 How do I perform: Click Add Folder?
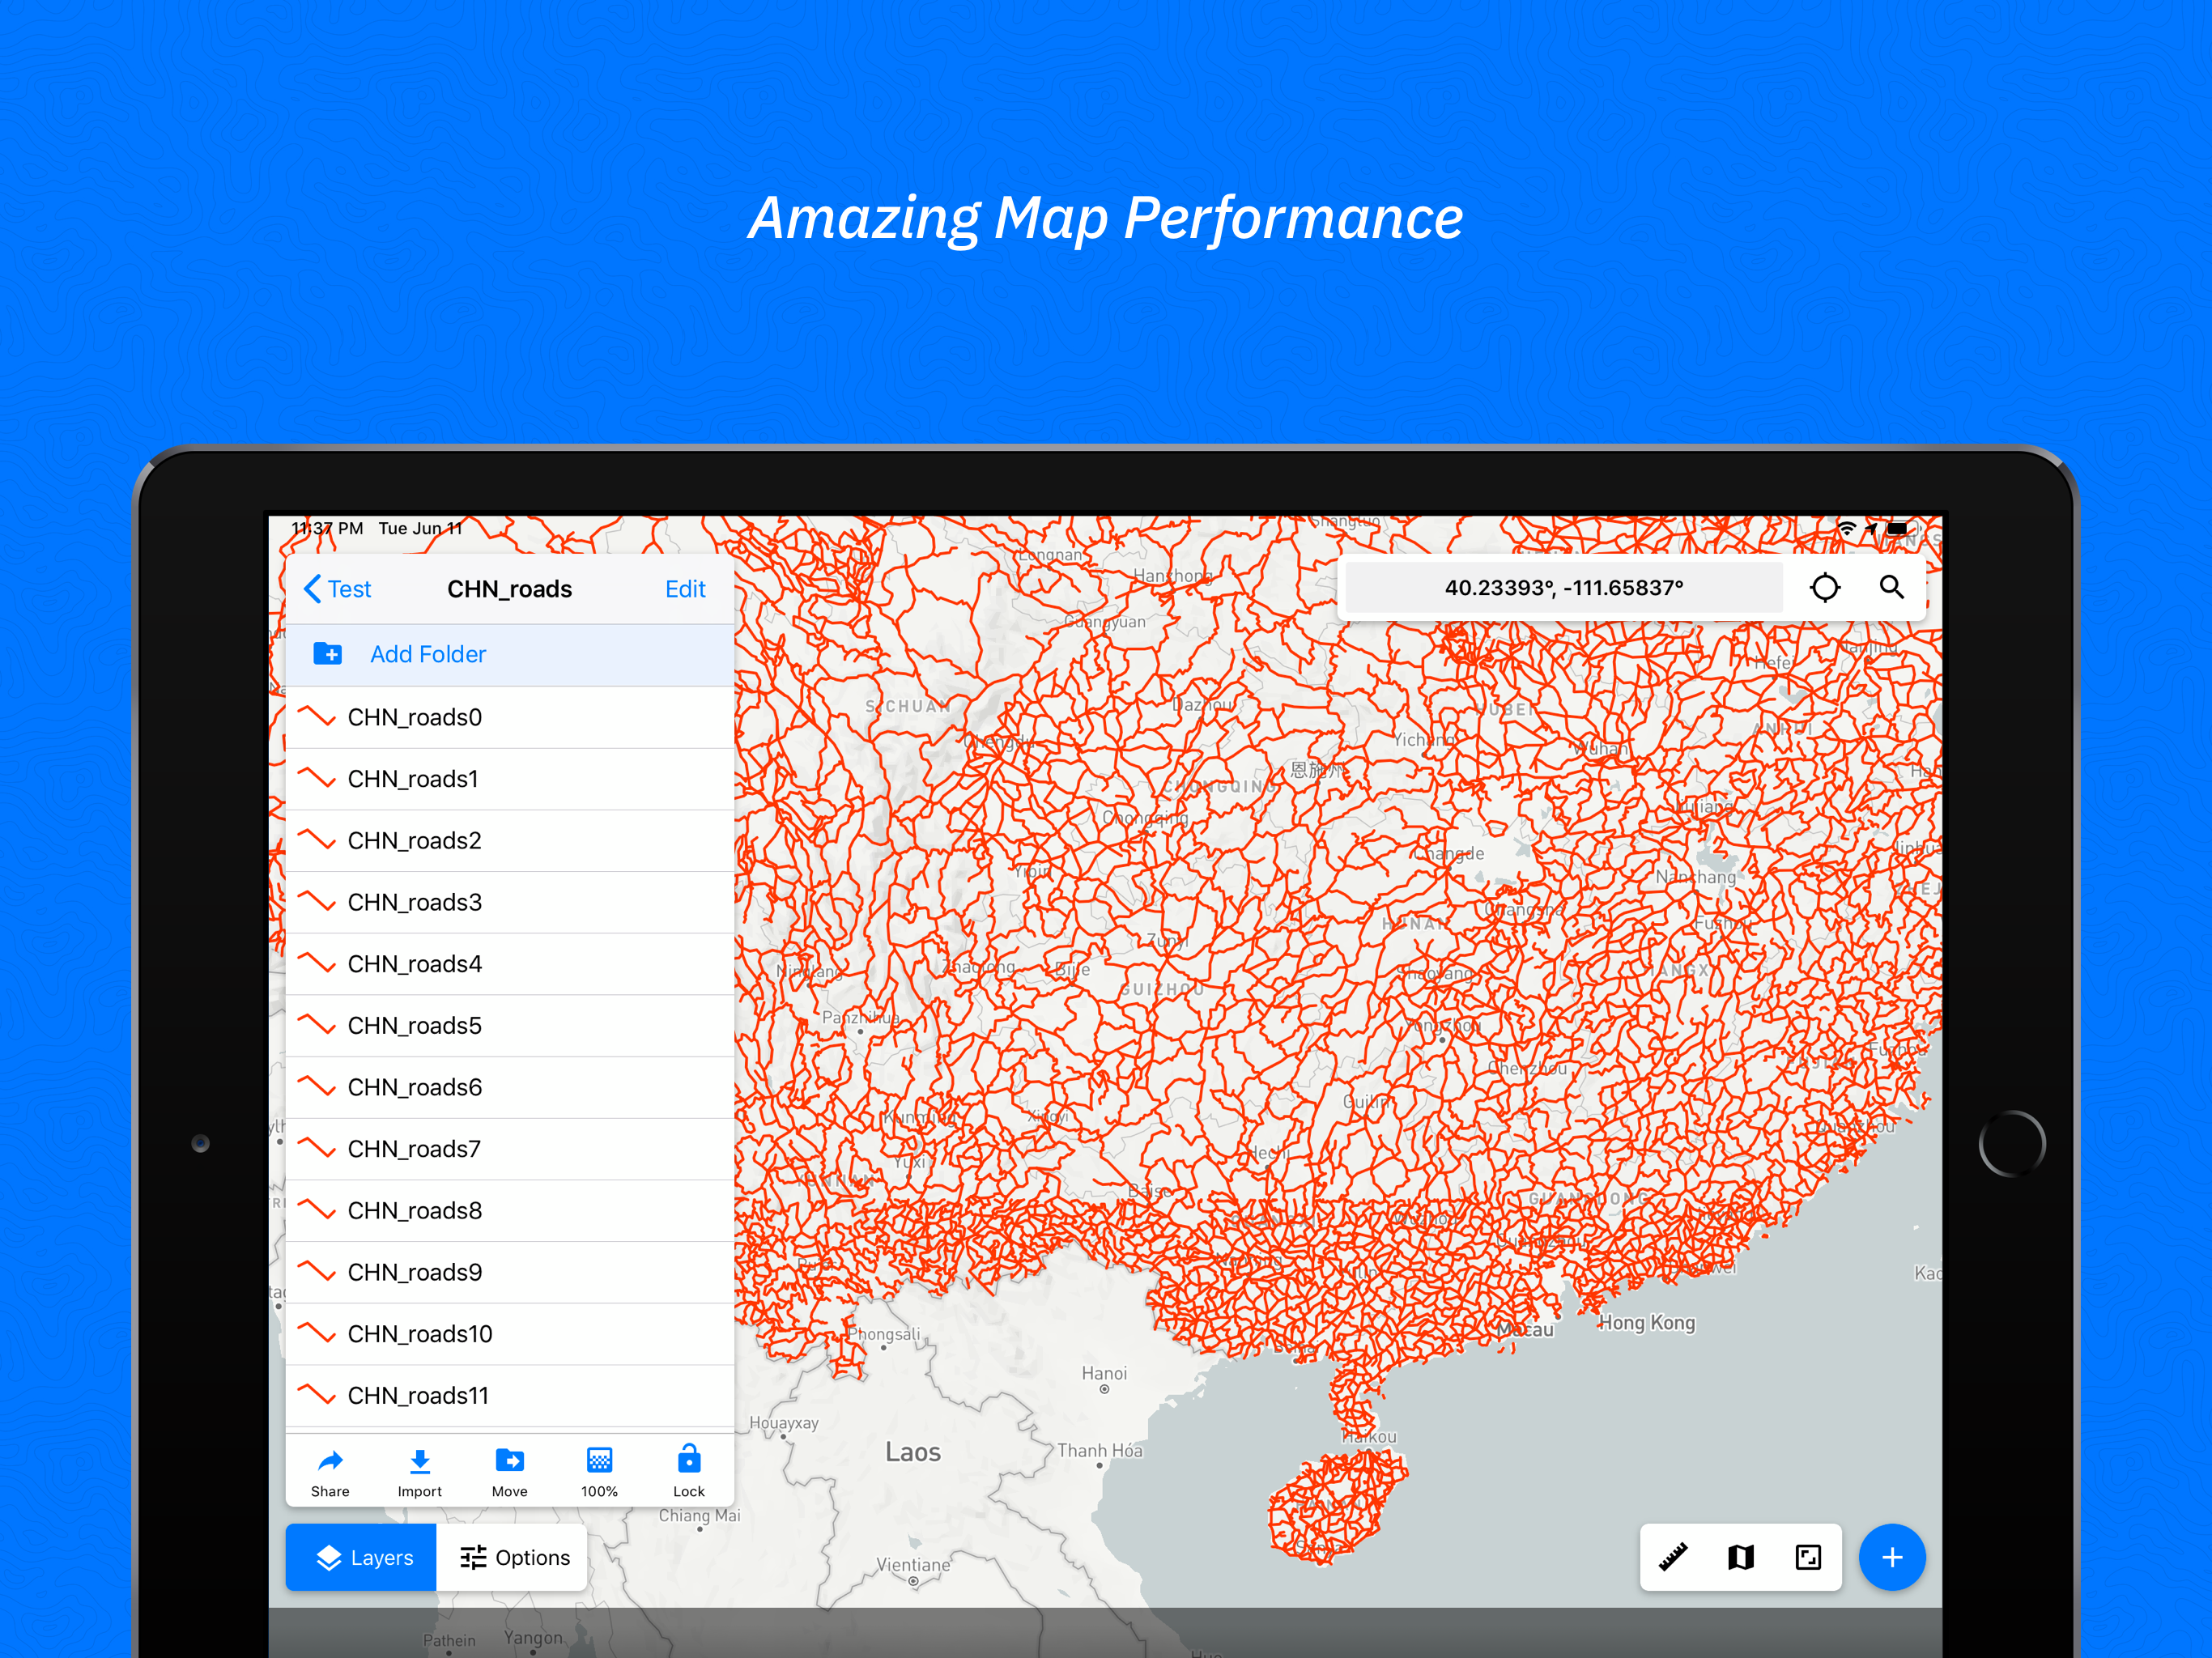click(427, 654)
